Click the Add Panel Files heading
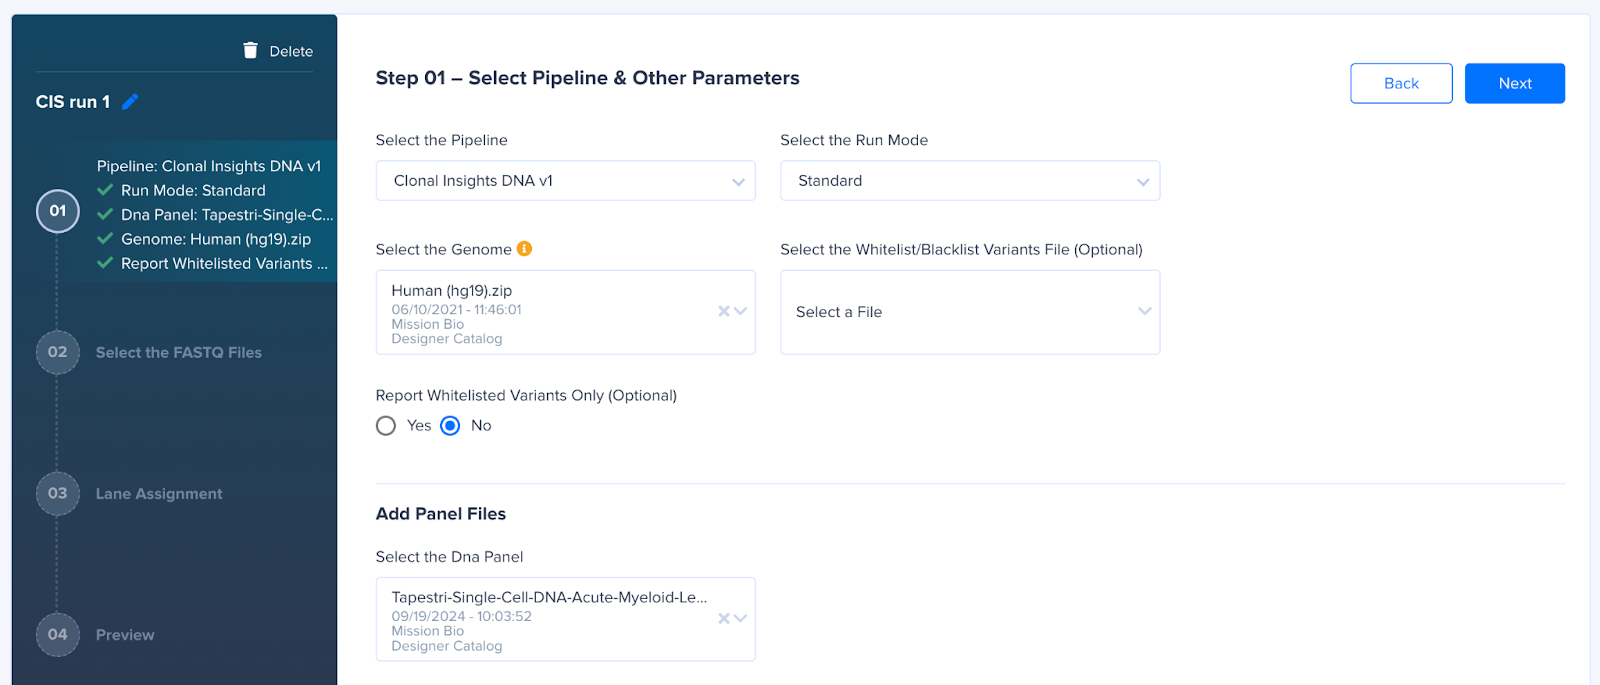The width and height of the screenshot is (1600, 685). click(x=441, y=514)
